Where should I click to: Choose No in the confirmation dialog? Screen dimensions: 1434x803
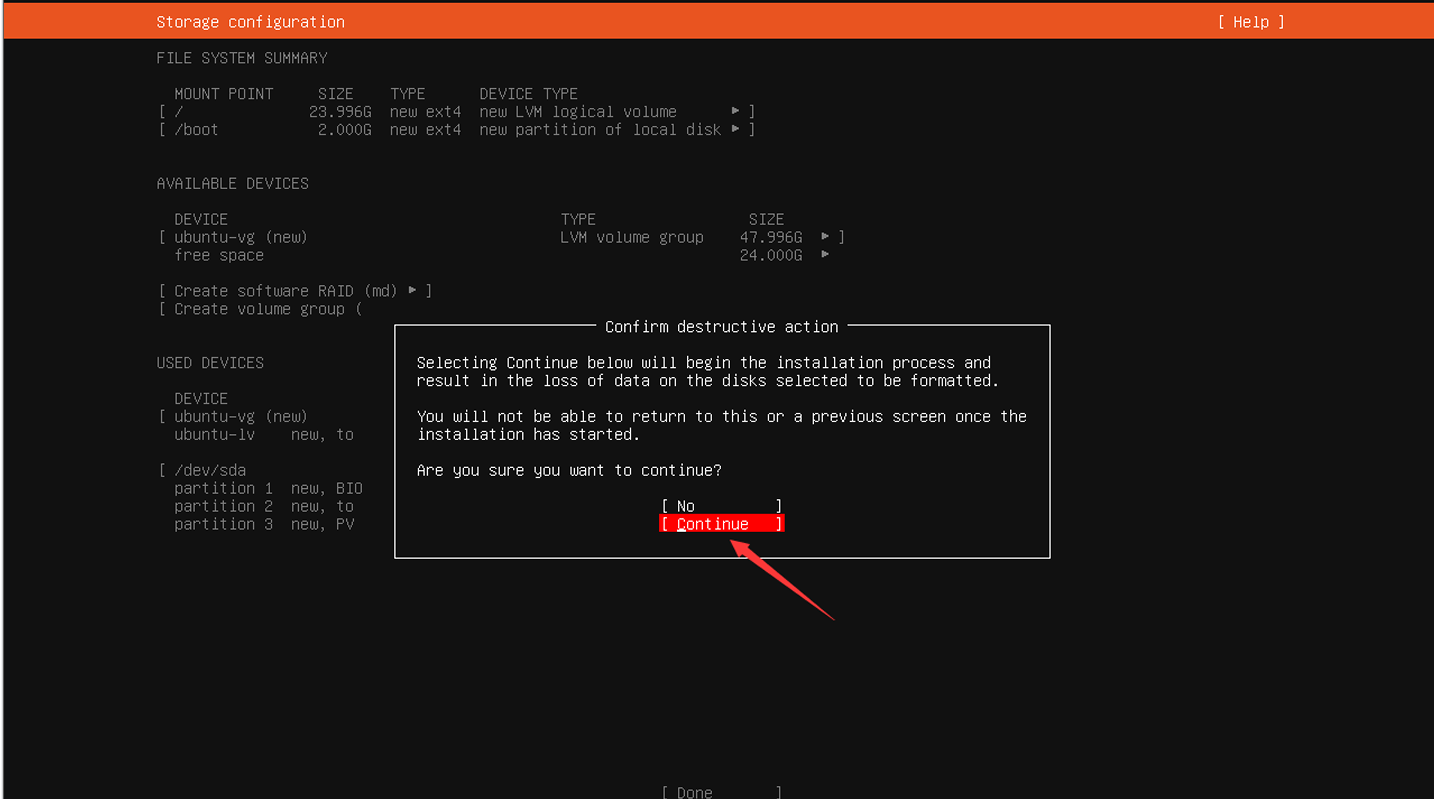click(x=722, y=506)
